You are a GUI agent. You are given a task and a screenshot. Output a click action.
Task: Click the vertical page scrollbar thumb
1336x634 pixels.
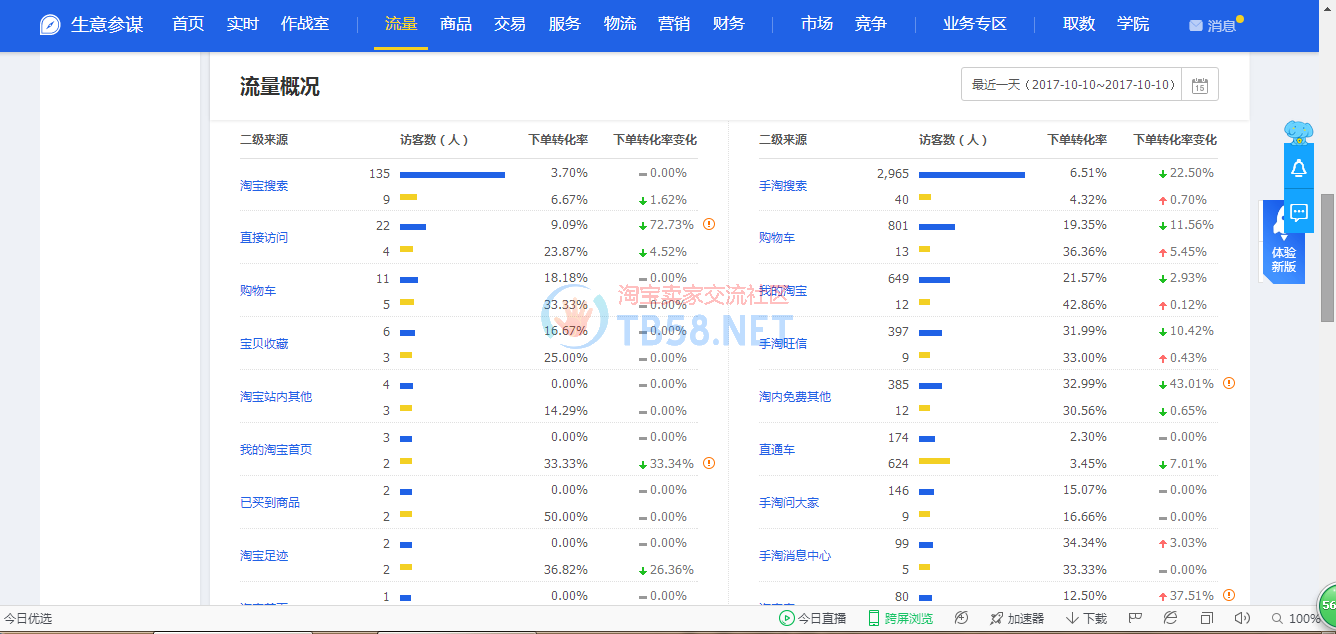(x=1327, y=257)
